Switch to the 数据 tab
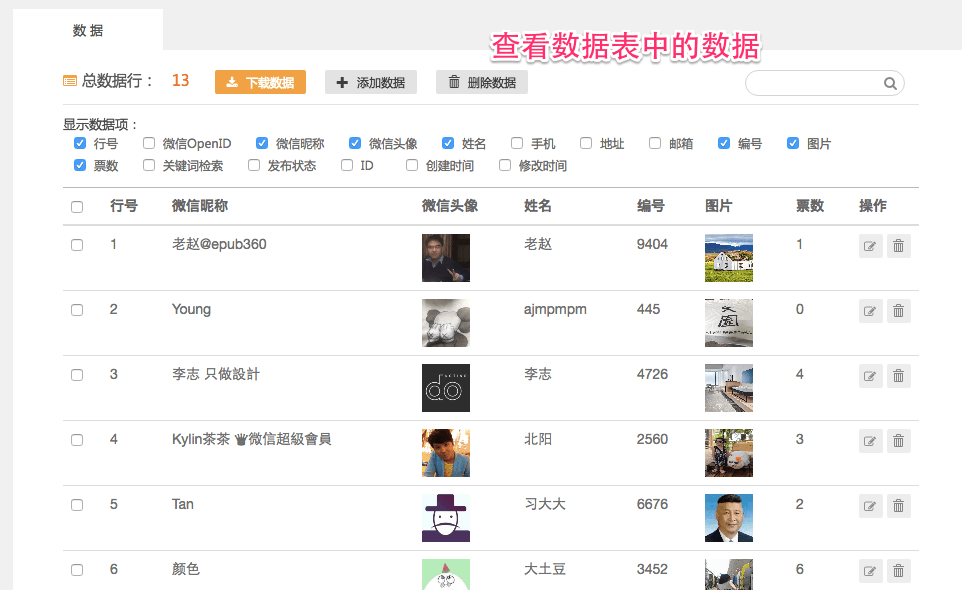The width and height of the screenshot is (962, 590). pos(88,31)
